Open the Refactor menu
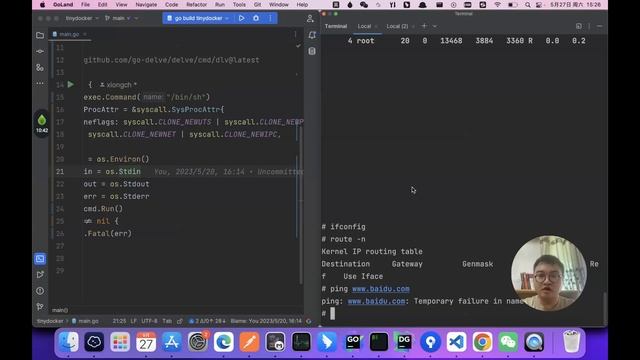The image size is (640, 360). (196, 4)
